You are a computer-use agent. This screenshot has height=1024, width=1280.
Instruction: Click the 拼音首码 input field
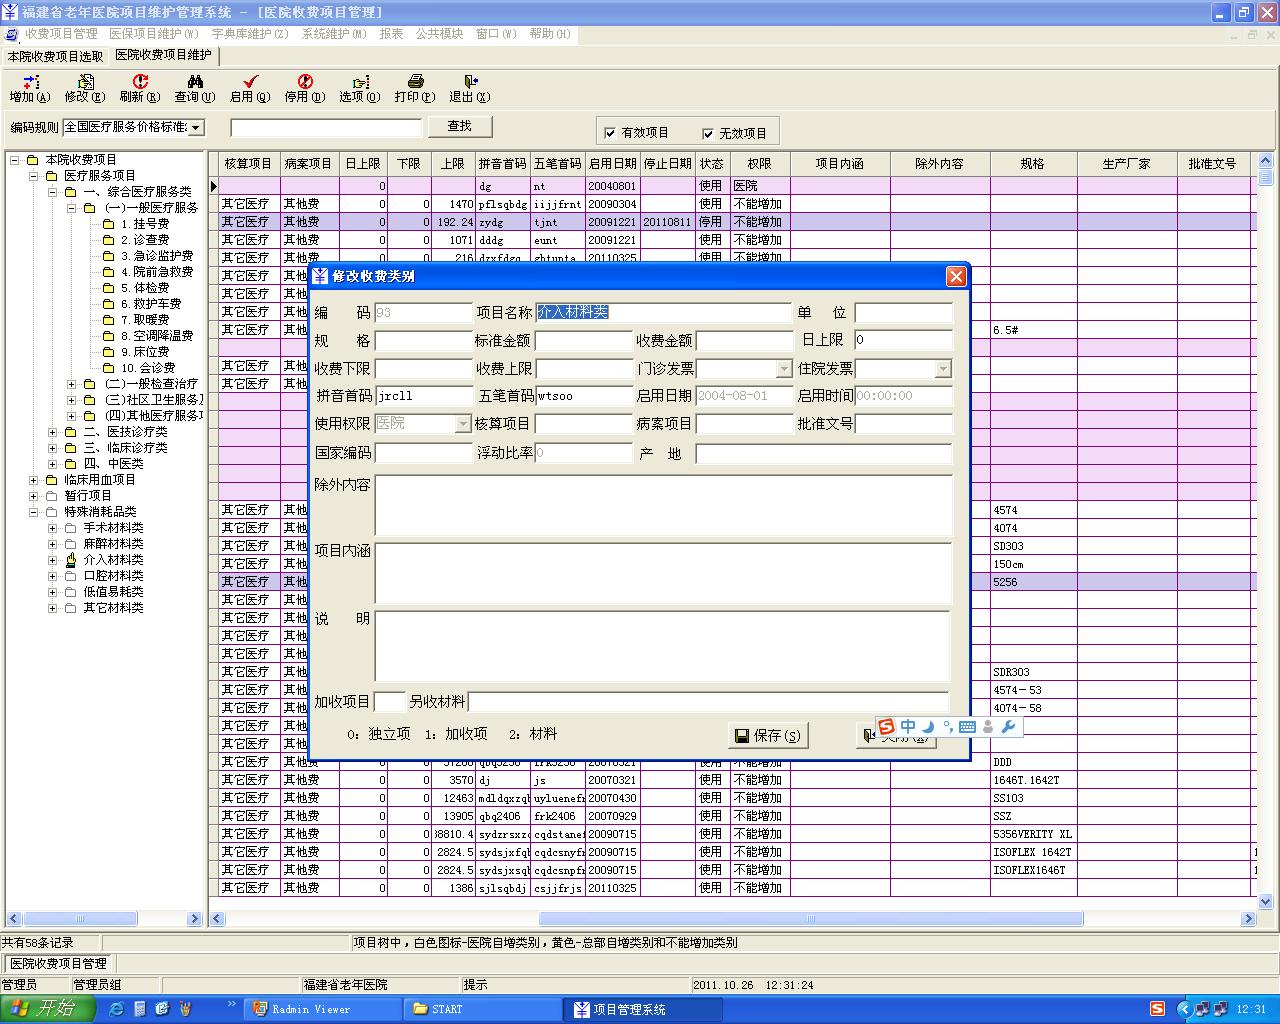pos(423,396)
